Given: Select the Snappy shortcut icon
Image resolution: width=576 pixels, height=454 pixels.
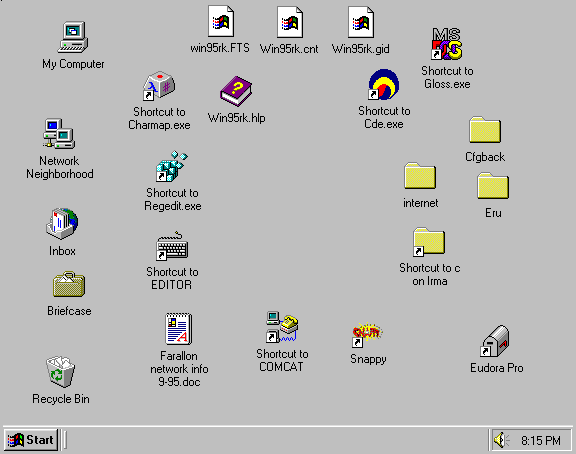Looking at the screenshot, I should point(367,335).
